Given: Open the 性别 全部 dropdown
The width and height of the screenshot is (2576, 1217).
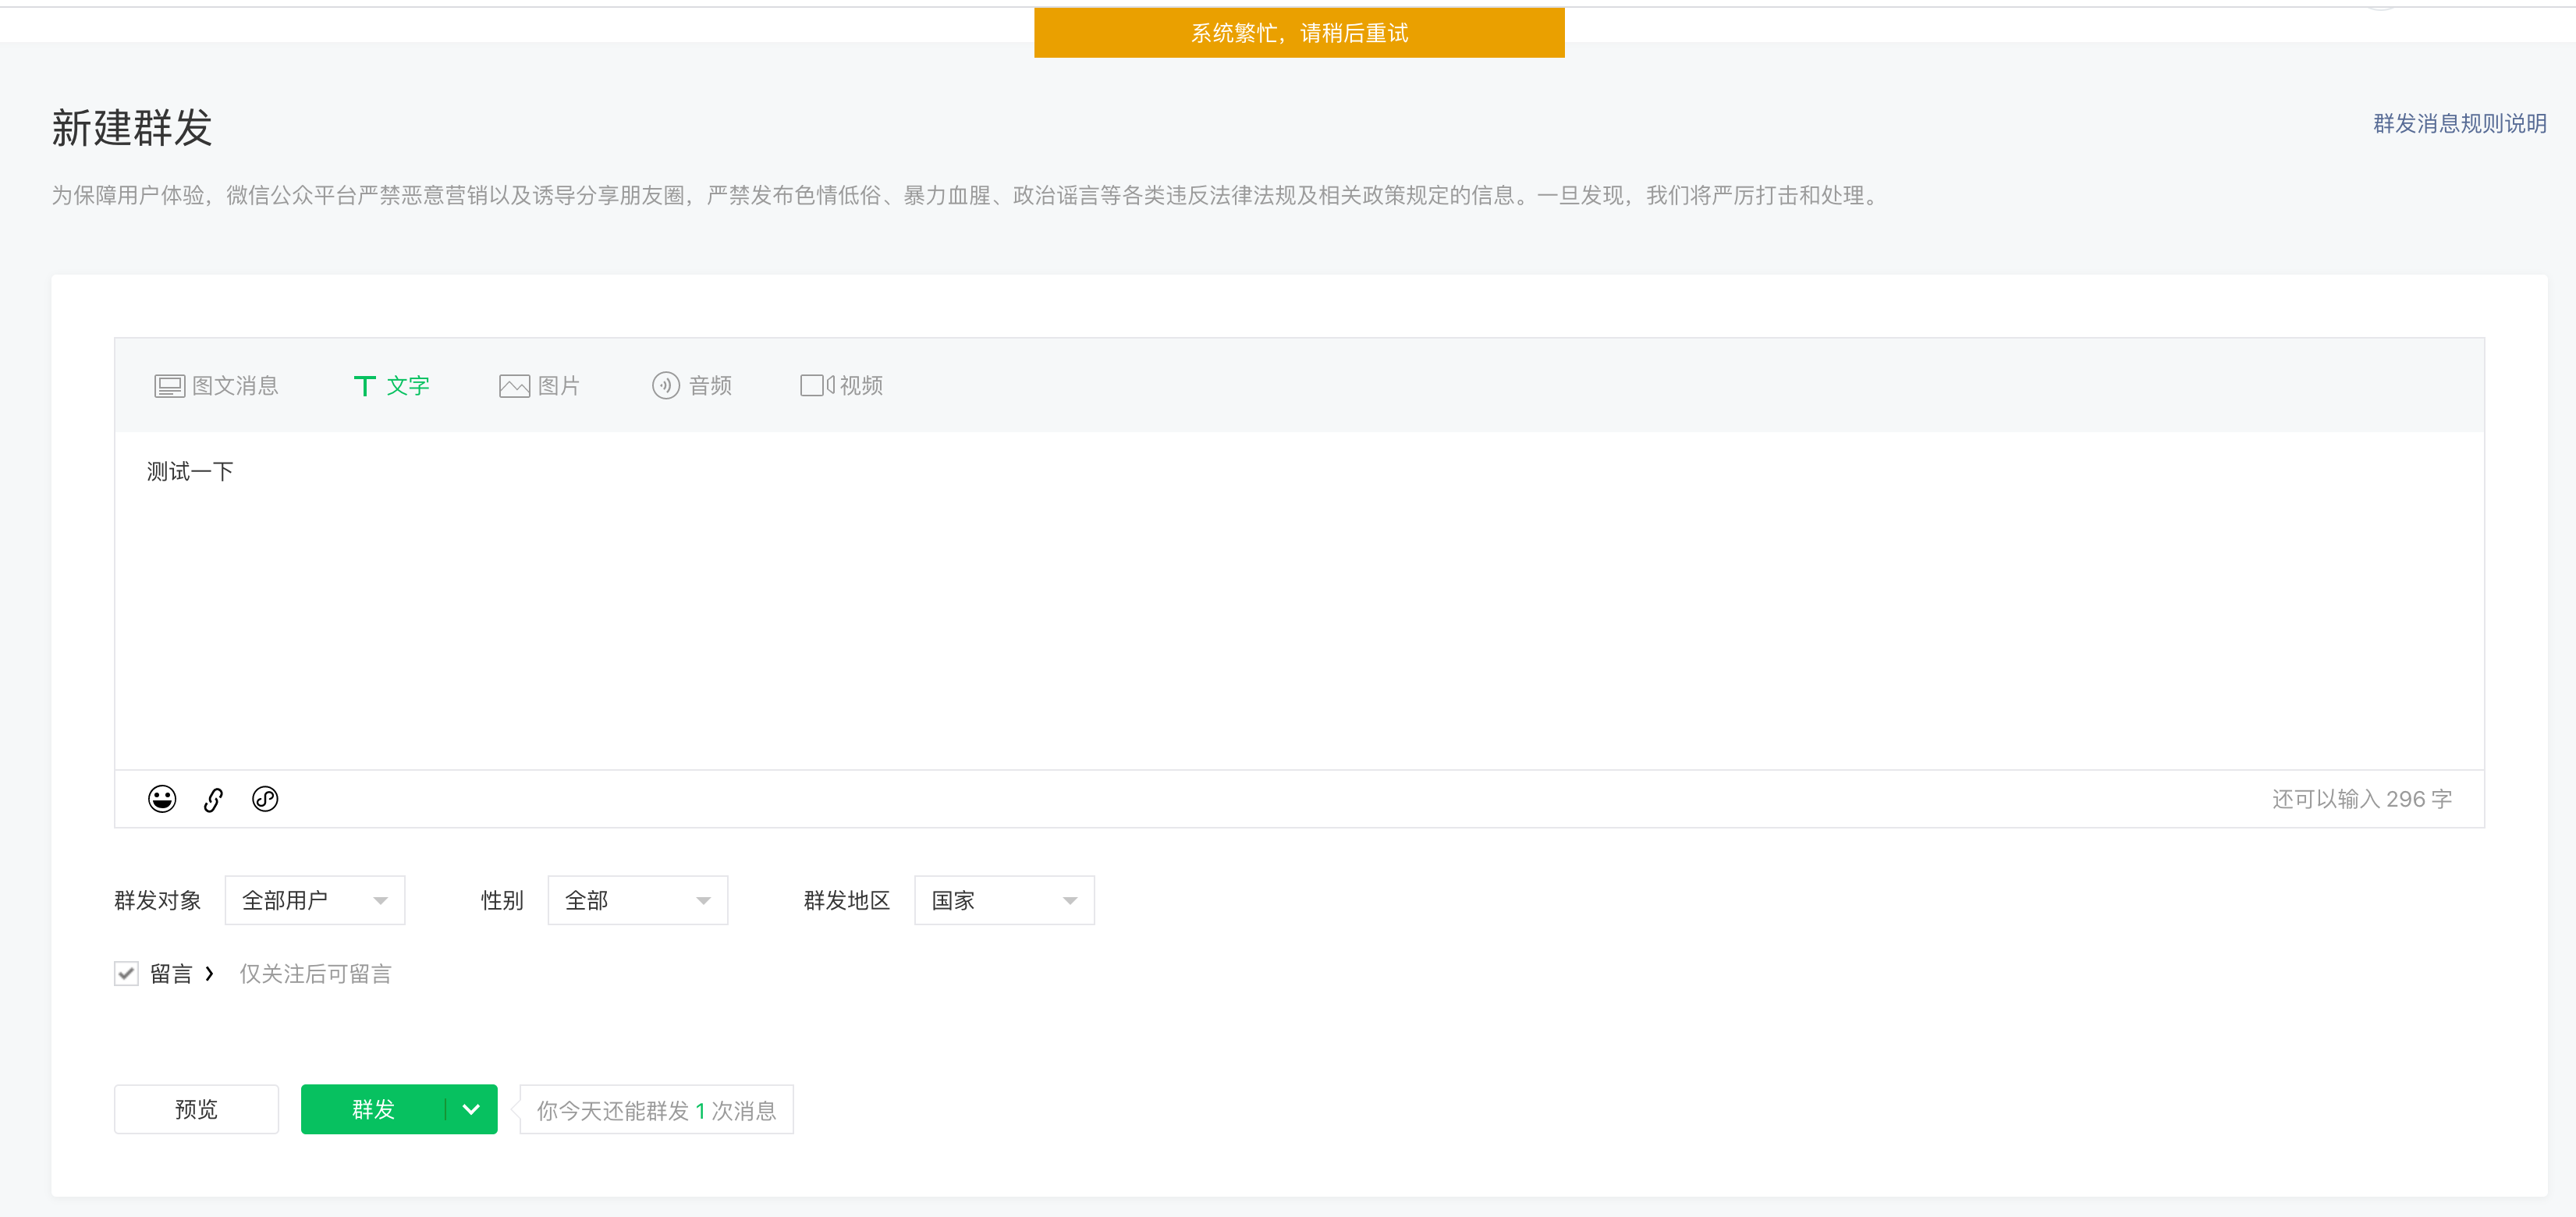Looking at the screenshot, I should pyautogui.click(x=637, y=900).
